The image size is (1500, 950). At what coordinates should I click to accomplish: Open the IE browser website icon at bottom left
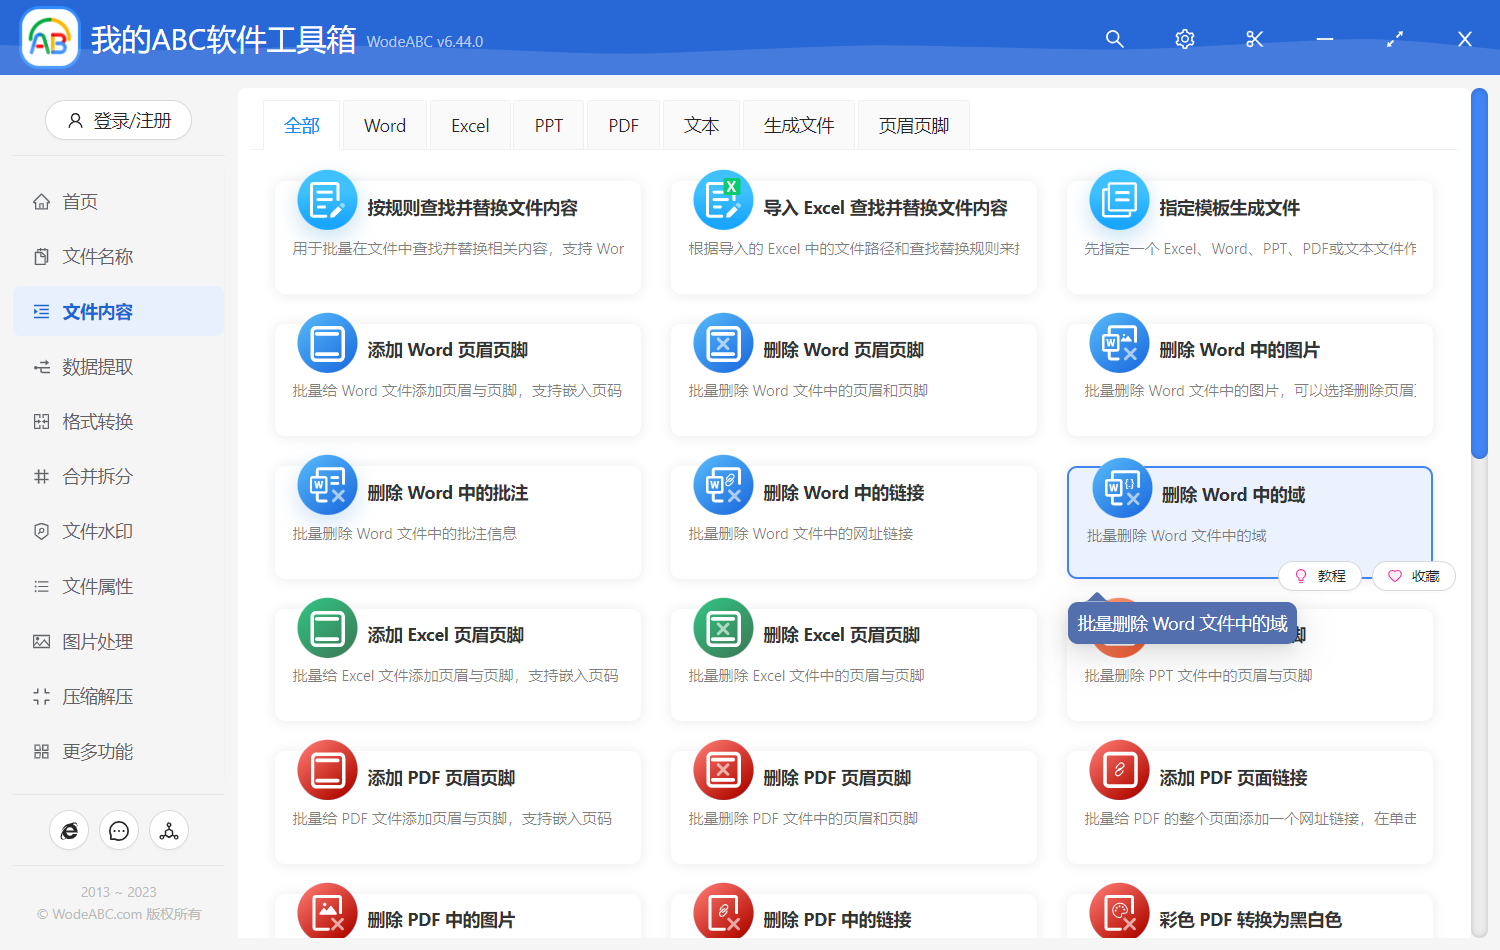point(69,830)
